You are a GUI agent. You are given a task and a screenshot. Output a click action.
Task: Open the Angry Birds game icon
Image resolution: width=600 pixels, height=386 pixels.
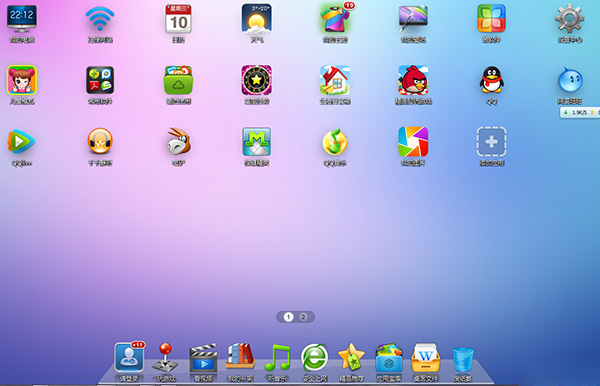[413, 80]
